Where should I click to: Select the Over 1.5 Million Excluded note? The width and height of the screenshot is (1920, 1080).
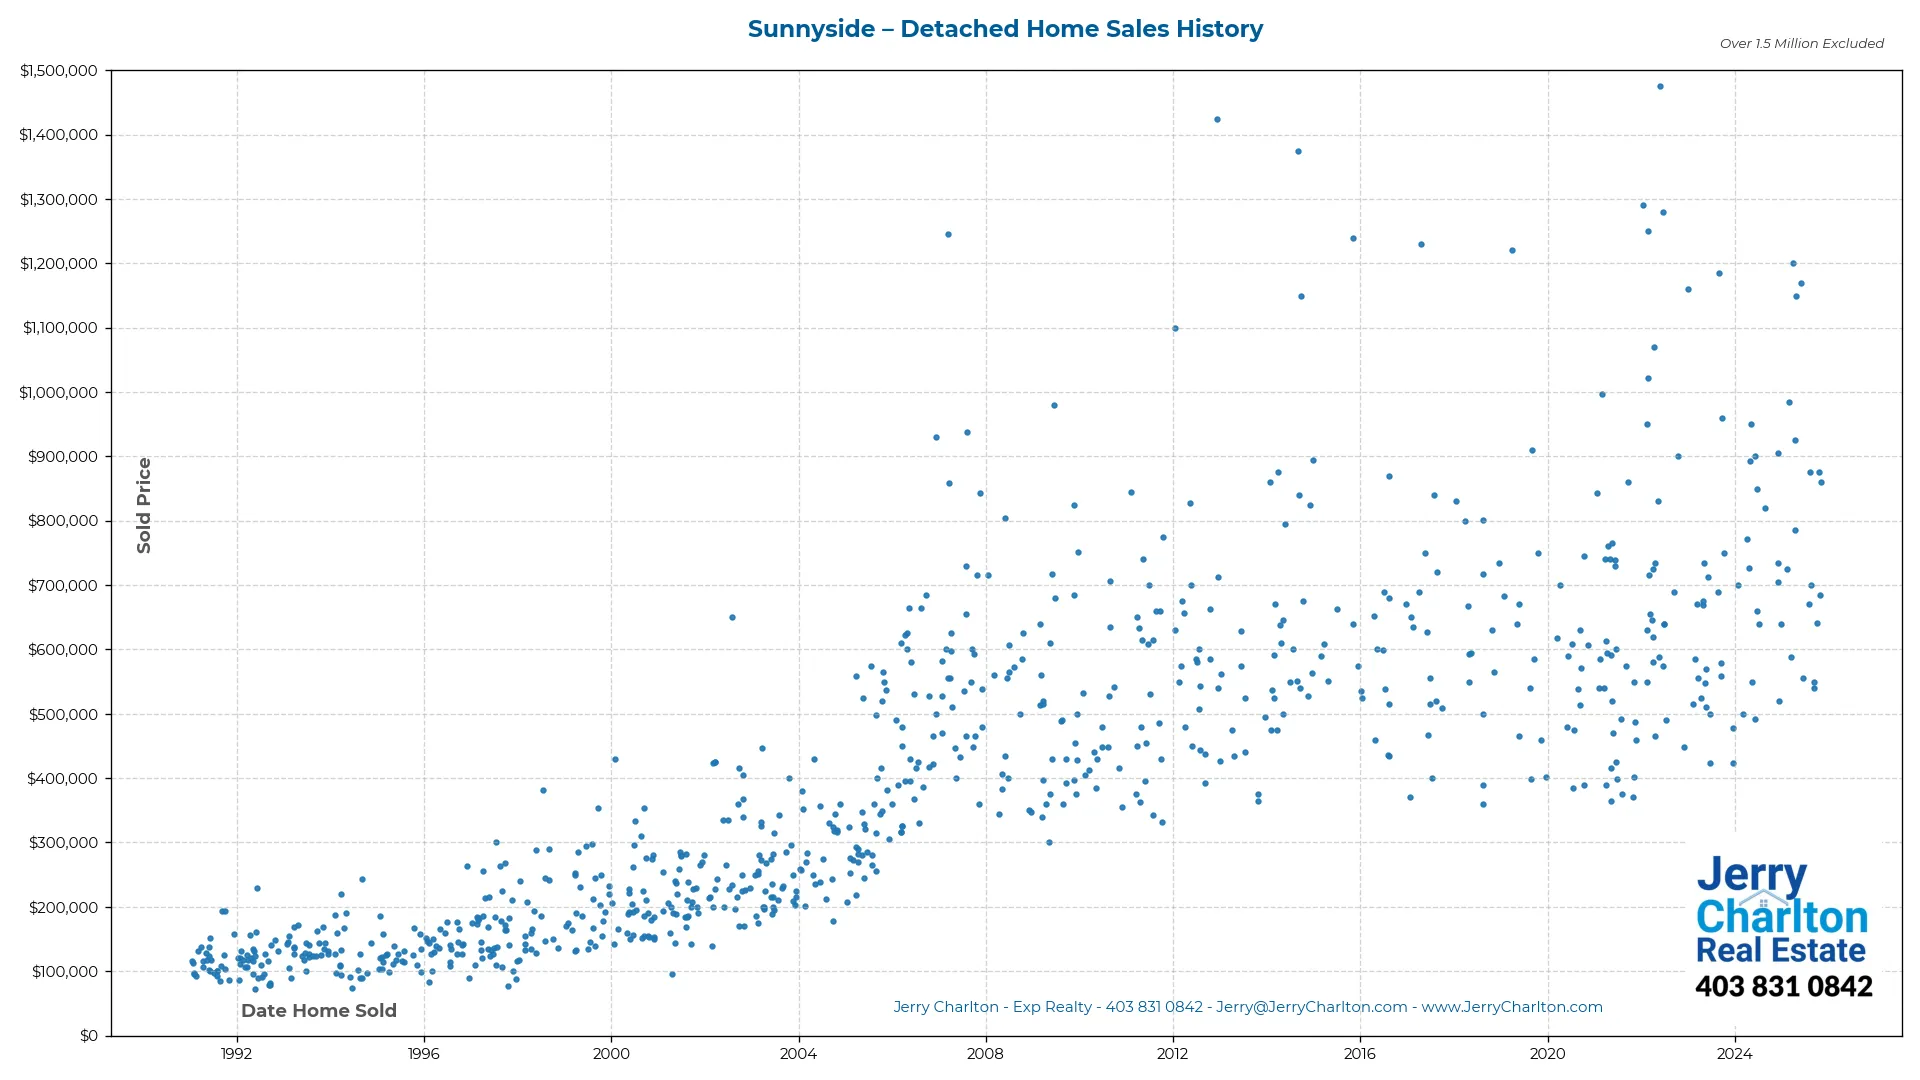pos(1800,43)
